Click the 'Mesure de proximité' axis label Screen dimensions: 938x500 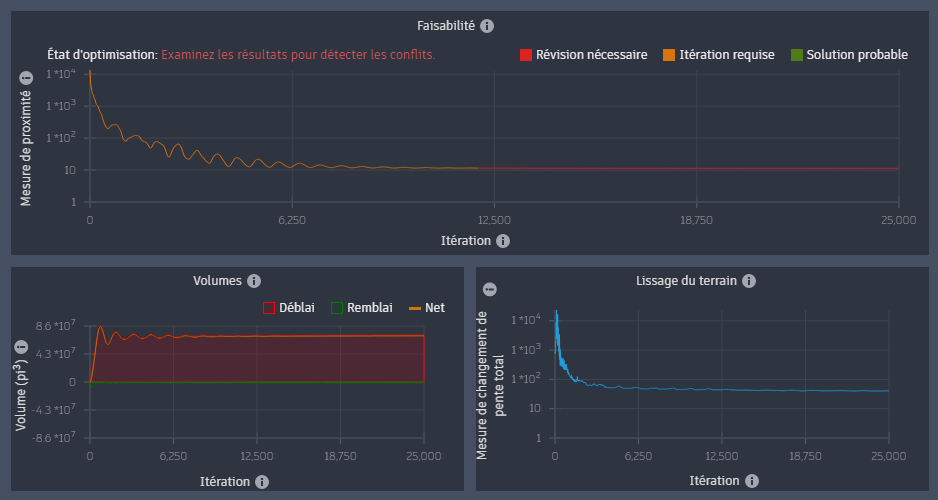26,148
